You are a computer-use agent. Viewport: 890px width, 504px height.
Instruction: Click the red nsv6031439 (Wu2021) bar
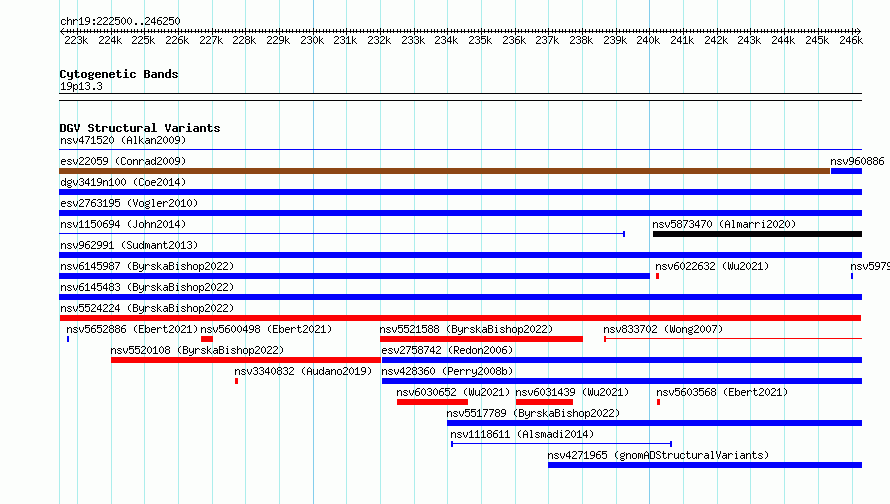tap(544, 402)
